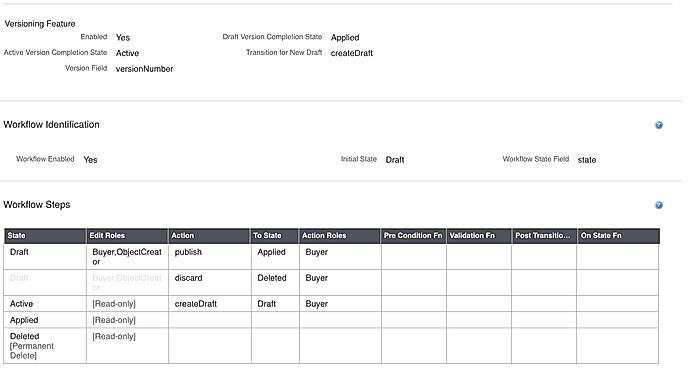Open help icon for Workflow Identification

659,125
